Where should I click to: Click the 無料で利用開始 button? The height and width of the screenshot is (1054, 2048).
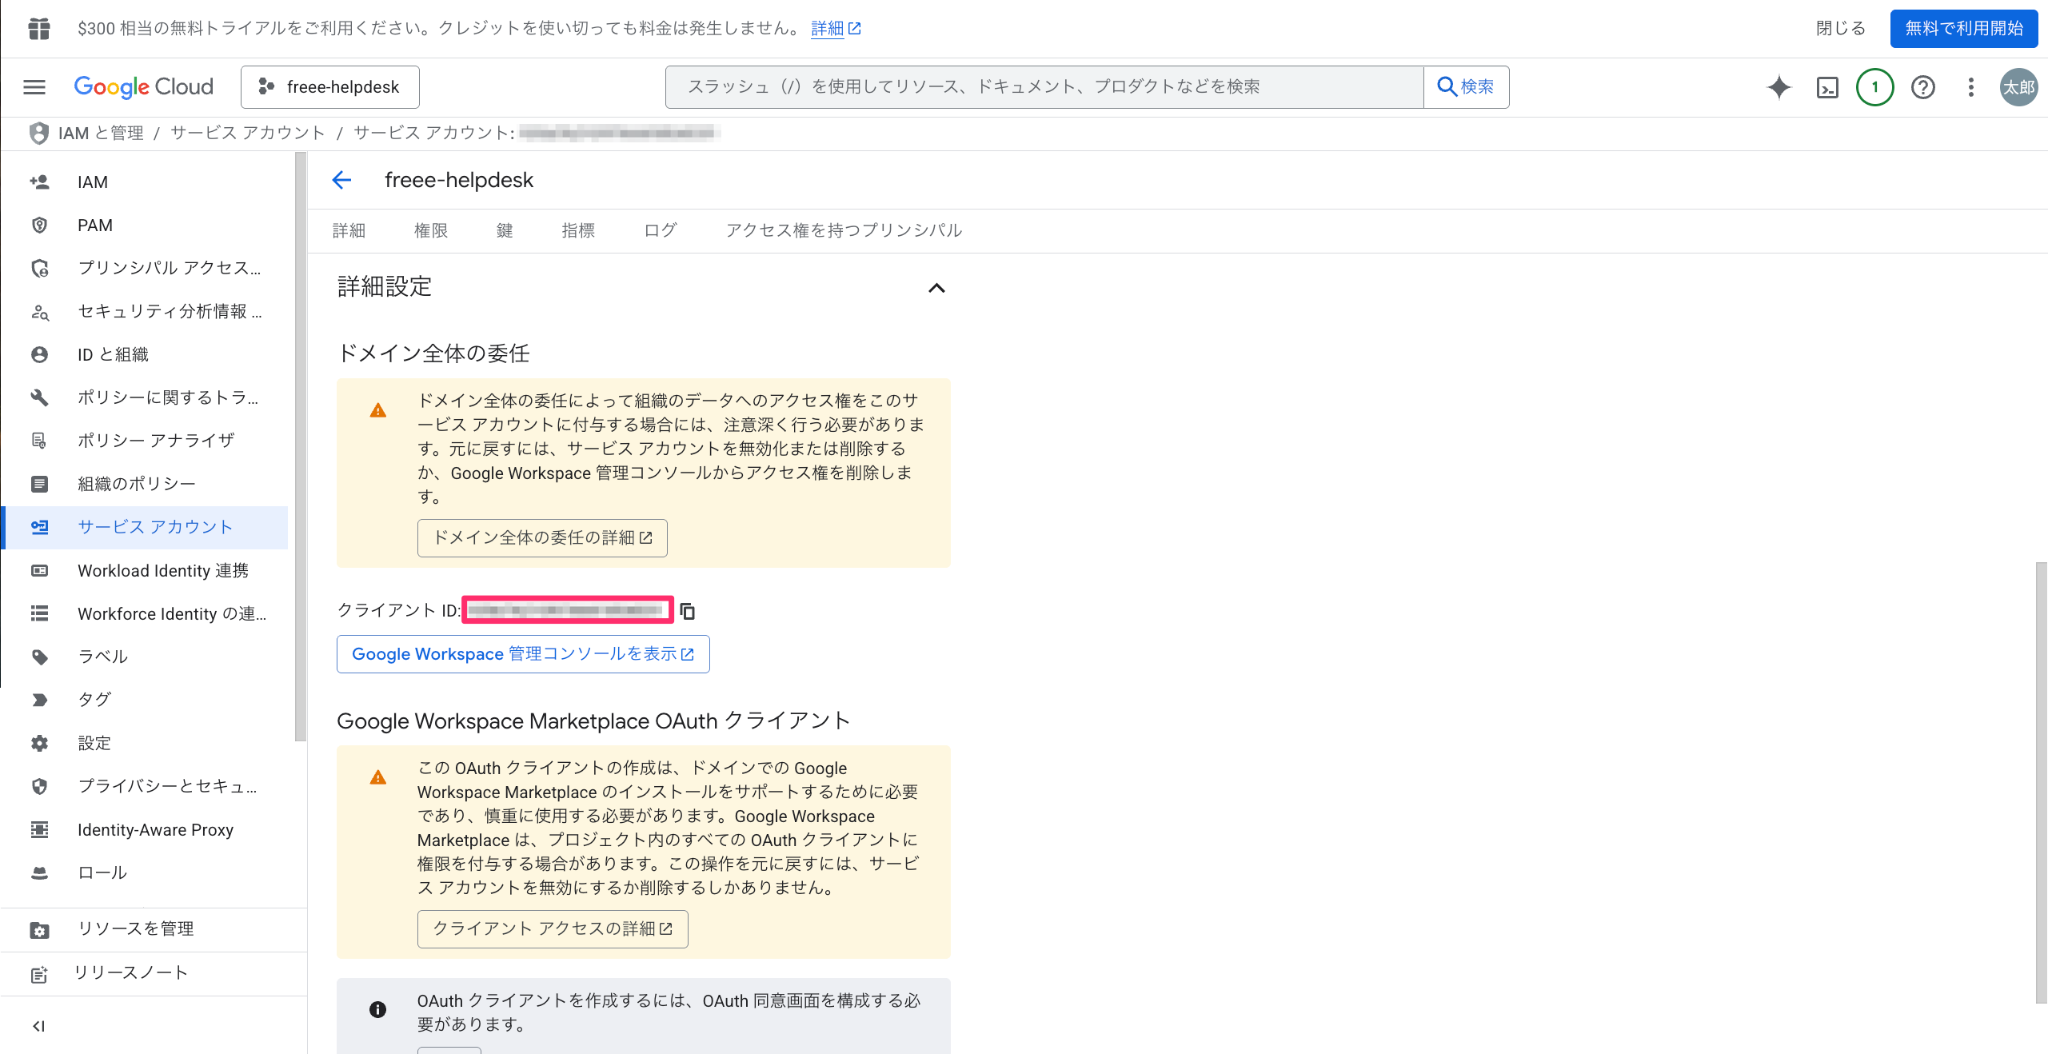[x=1964, y=28]
